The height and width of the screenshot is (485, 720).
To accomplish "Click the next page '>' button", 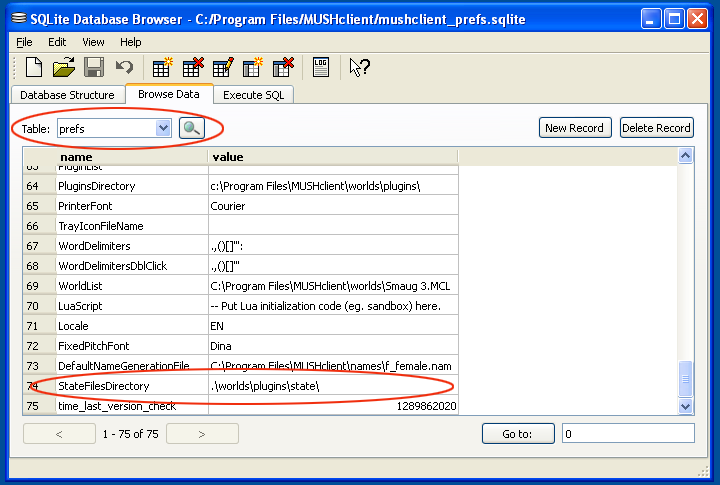I will tap(202, 434).
